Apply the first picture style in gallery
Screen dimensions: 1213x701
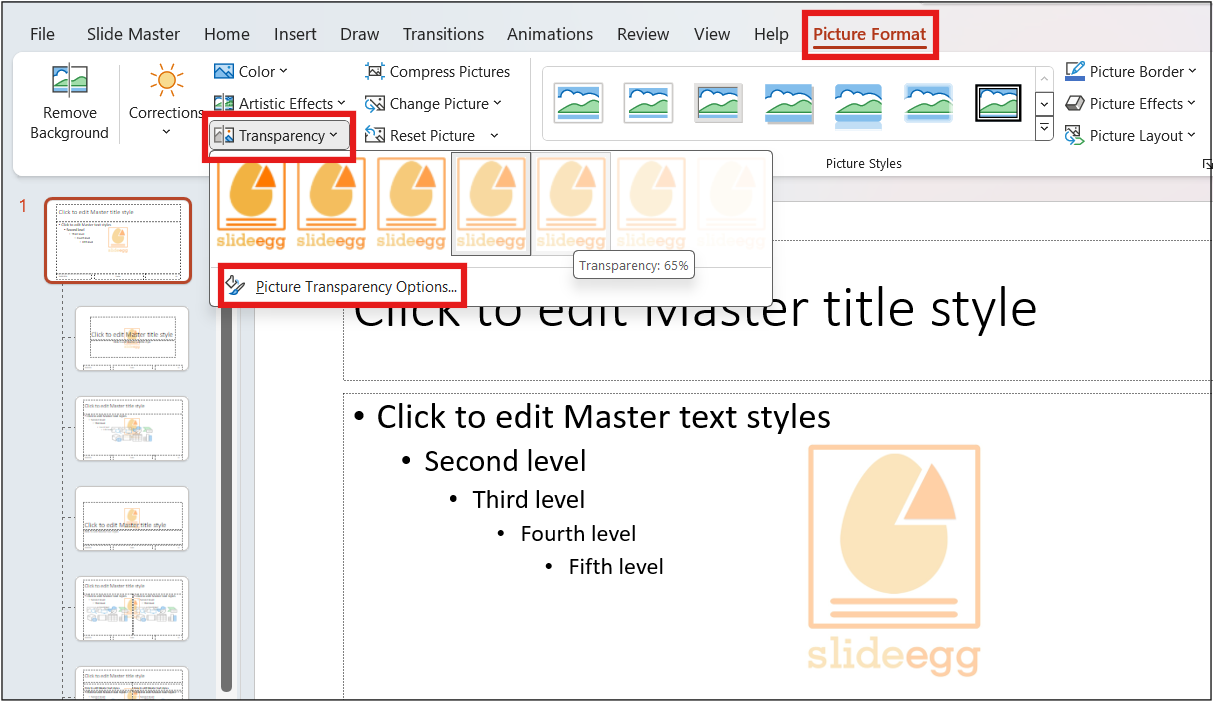click(x=579, y=102)
